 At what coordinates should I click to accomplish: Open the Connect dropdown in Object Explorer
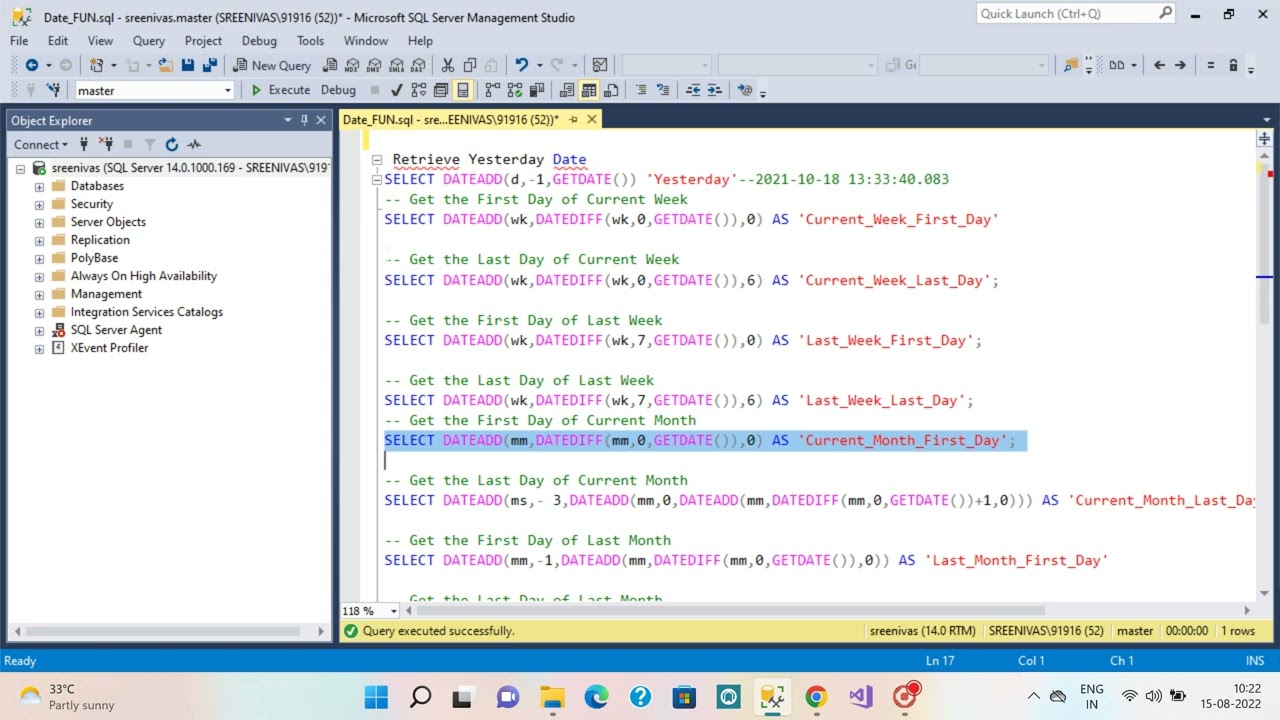(41, 145)
